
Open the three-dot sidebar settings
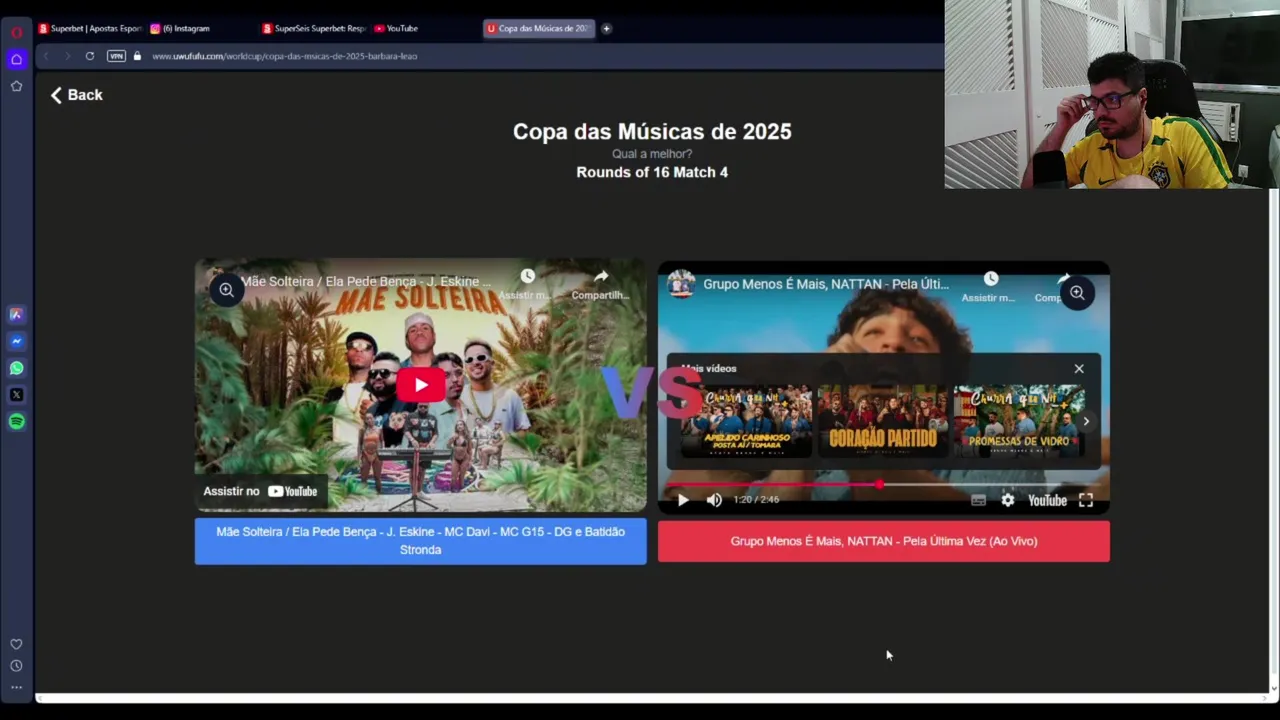coord(16,687)
